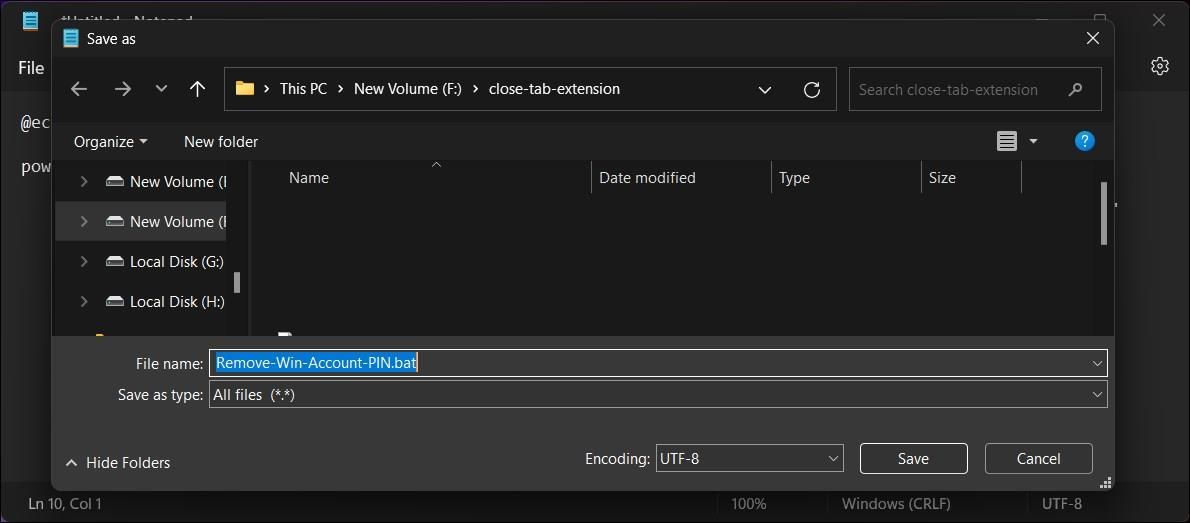The image size is (1190, 523).
Task: Expand Local Disk (H:) node
Action: 83,301
